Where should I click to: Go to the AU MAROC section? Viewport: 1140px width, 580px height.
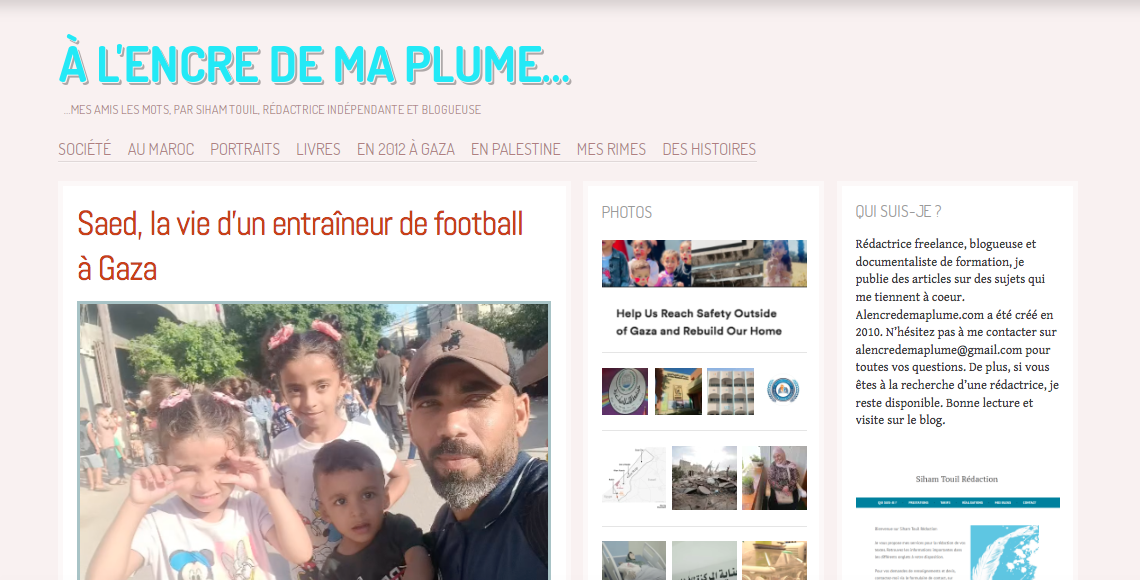point(161,149)
